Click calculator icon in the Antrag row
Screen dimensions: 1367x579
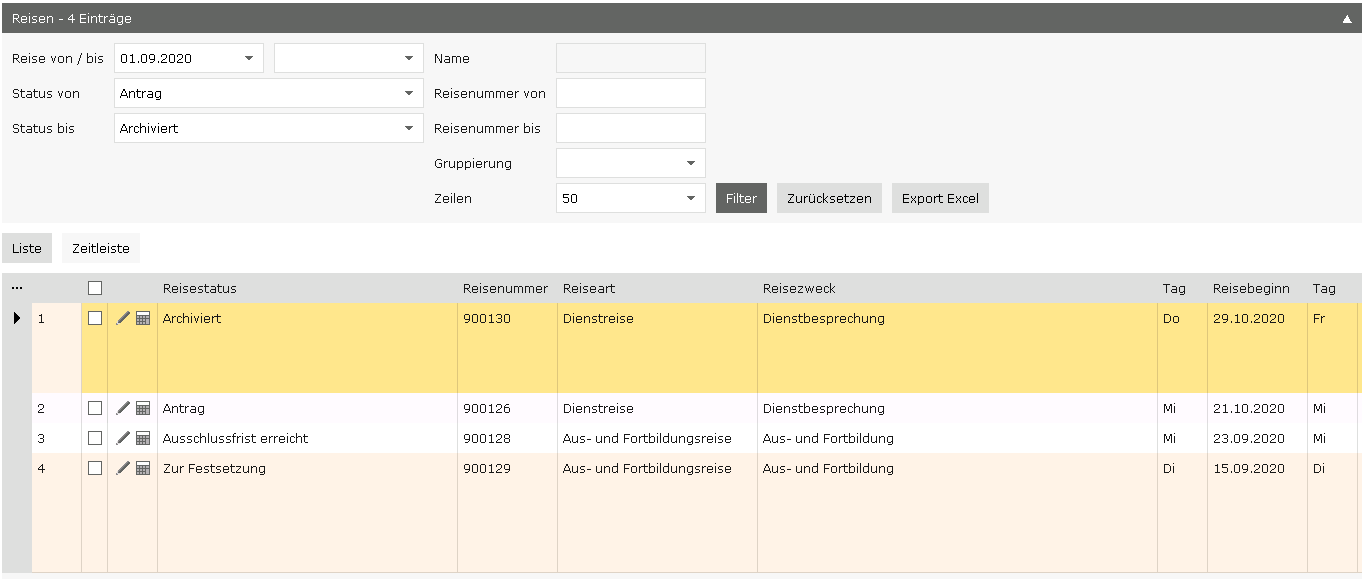pos(143,408)
